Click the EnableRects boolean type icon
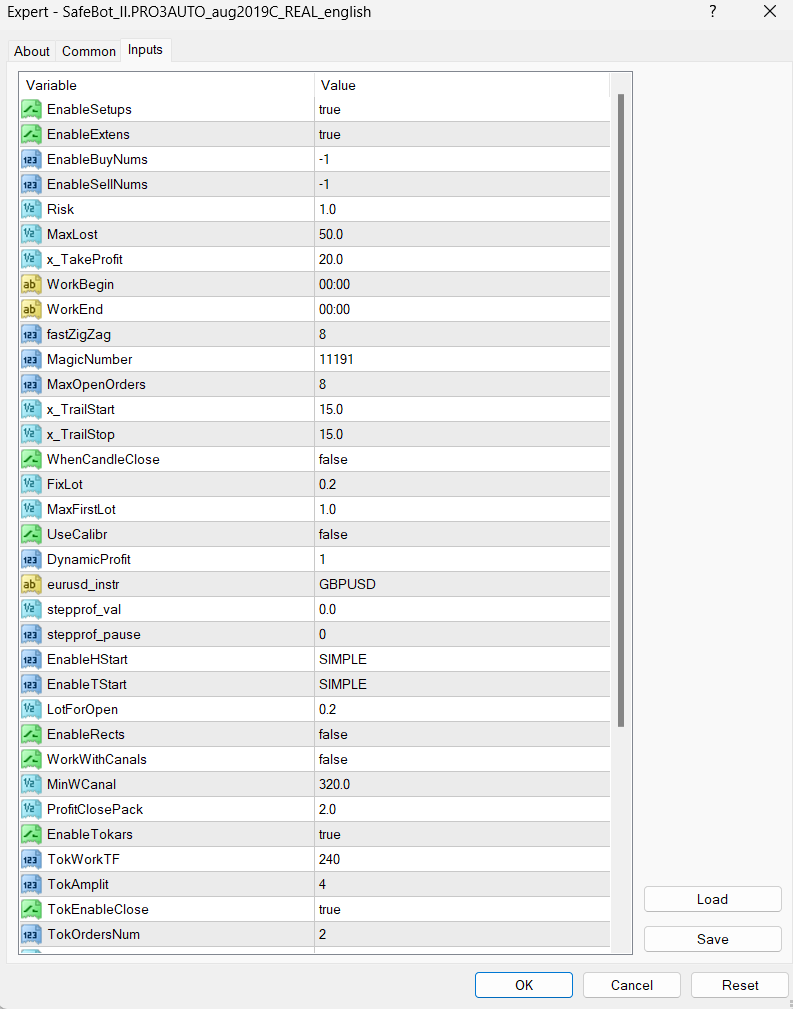The image size is (793, 1009). coord(32,734)
